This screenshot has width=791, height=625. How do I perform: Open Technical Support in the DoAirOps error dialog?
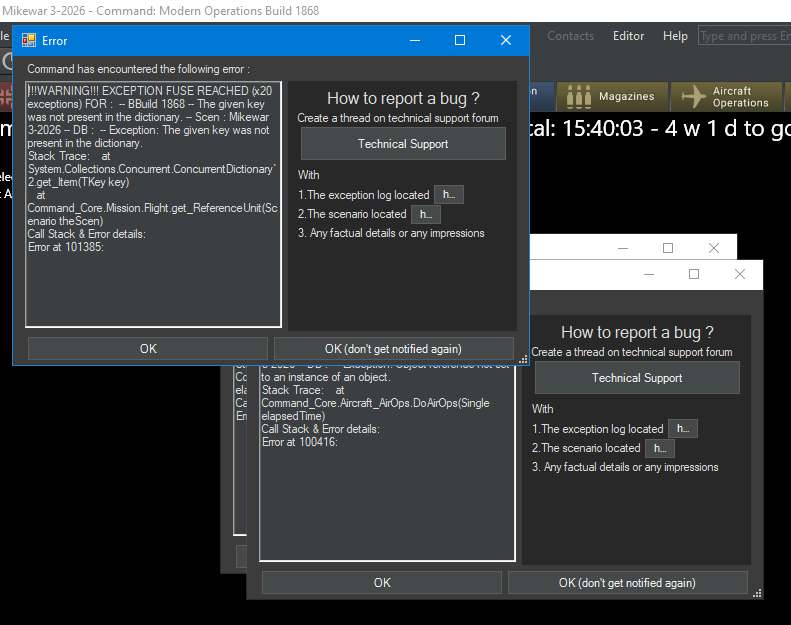pyautogui.click(x=637, y=378)
